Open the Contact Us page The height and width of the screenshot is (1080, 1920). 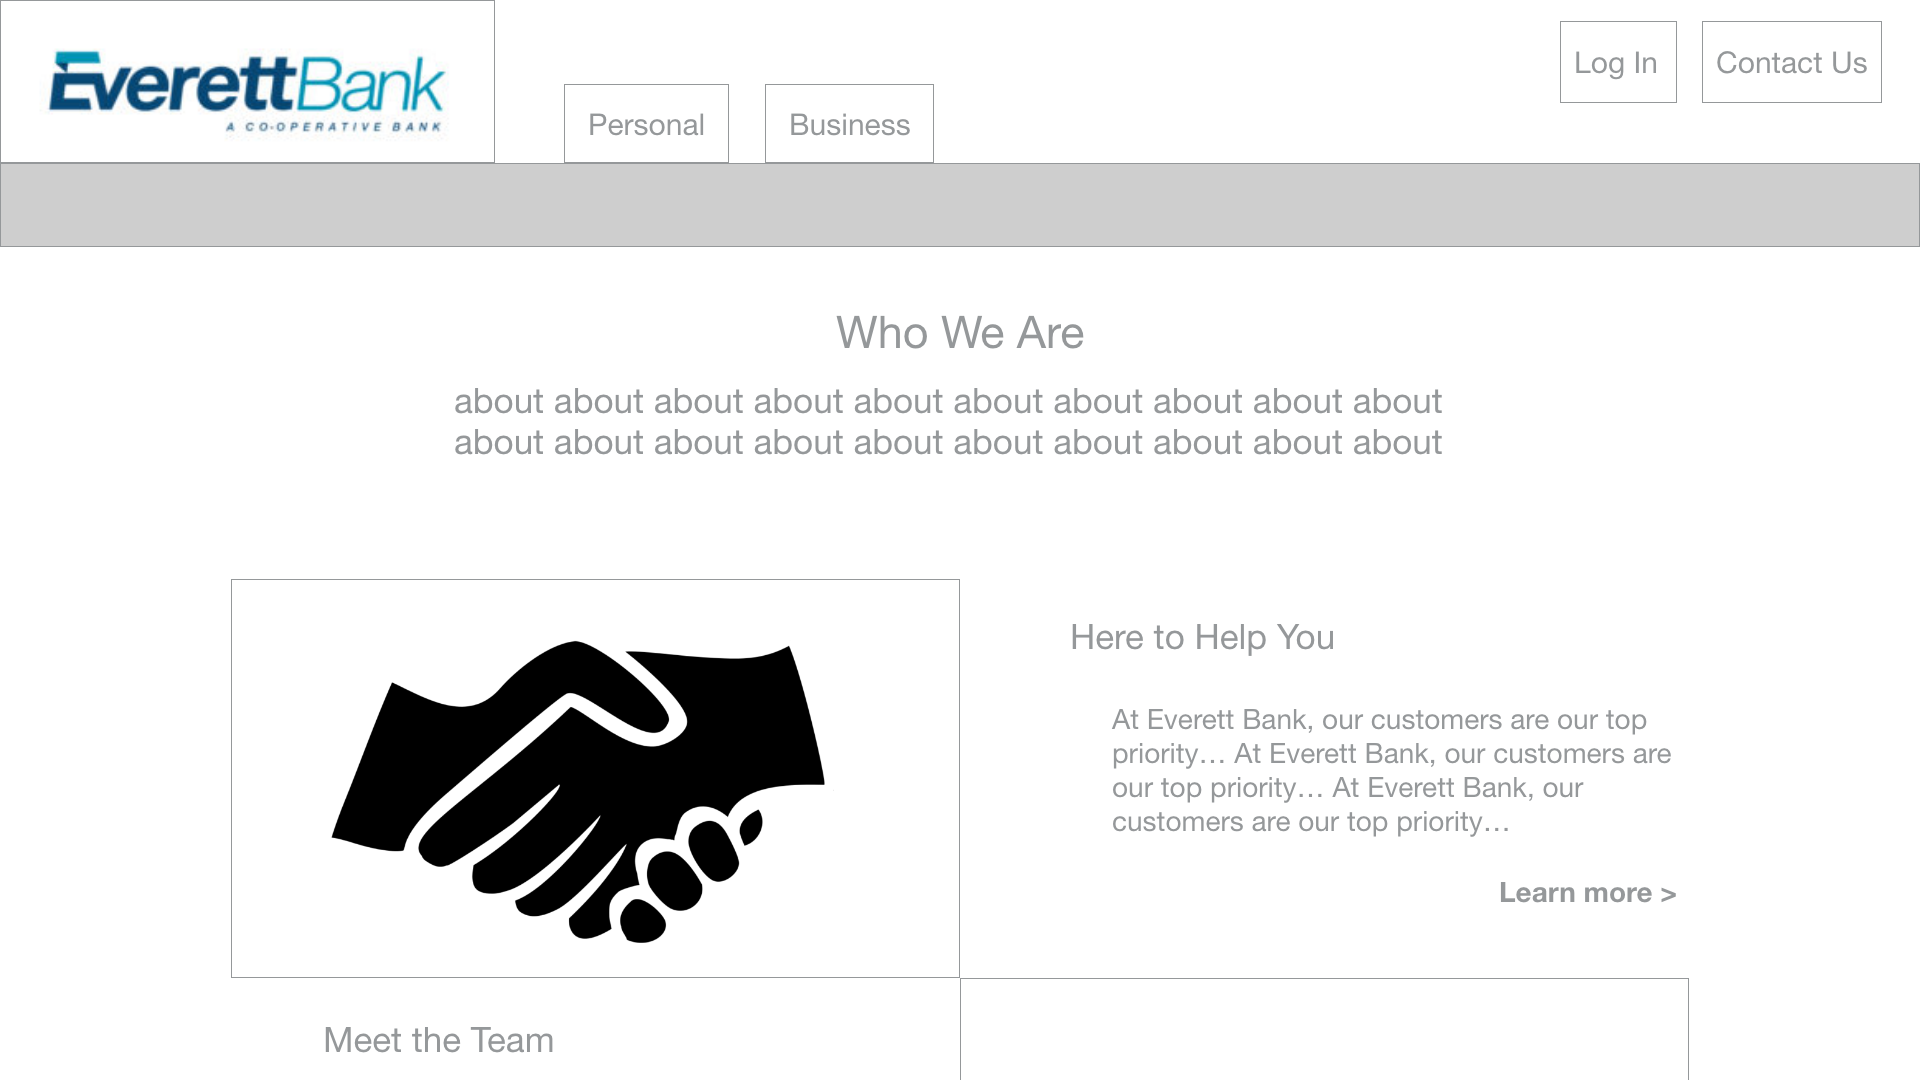point(1791,62)
